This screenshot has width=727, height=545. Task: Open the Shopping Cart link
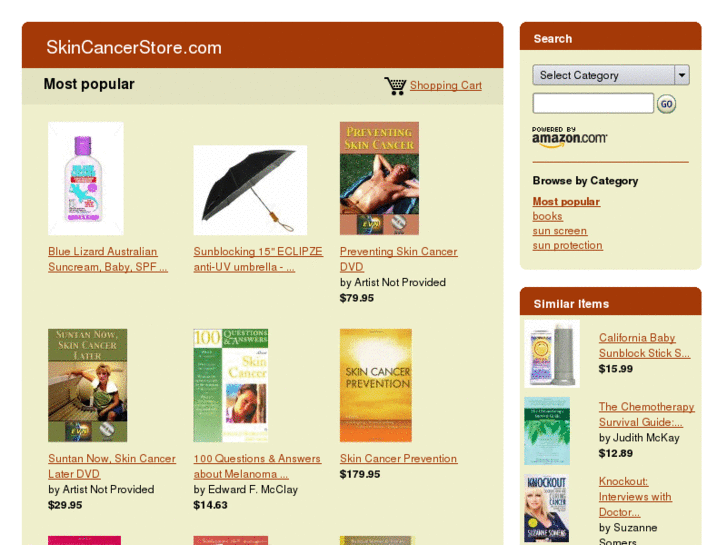446,85
